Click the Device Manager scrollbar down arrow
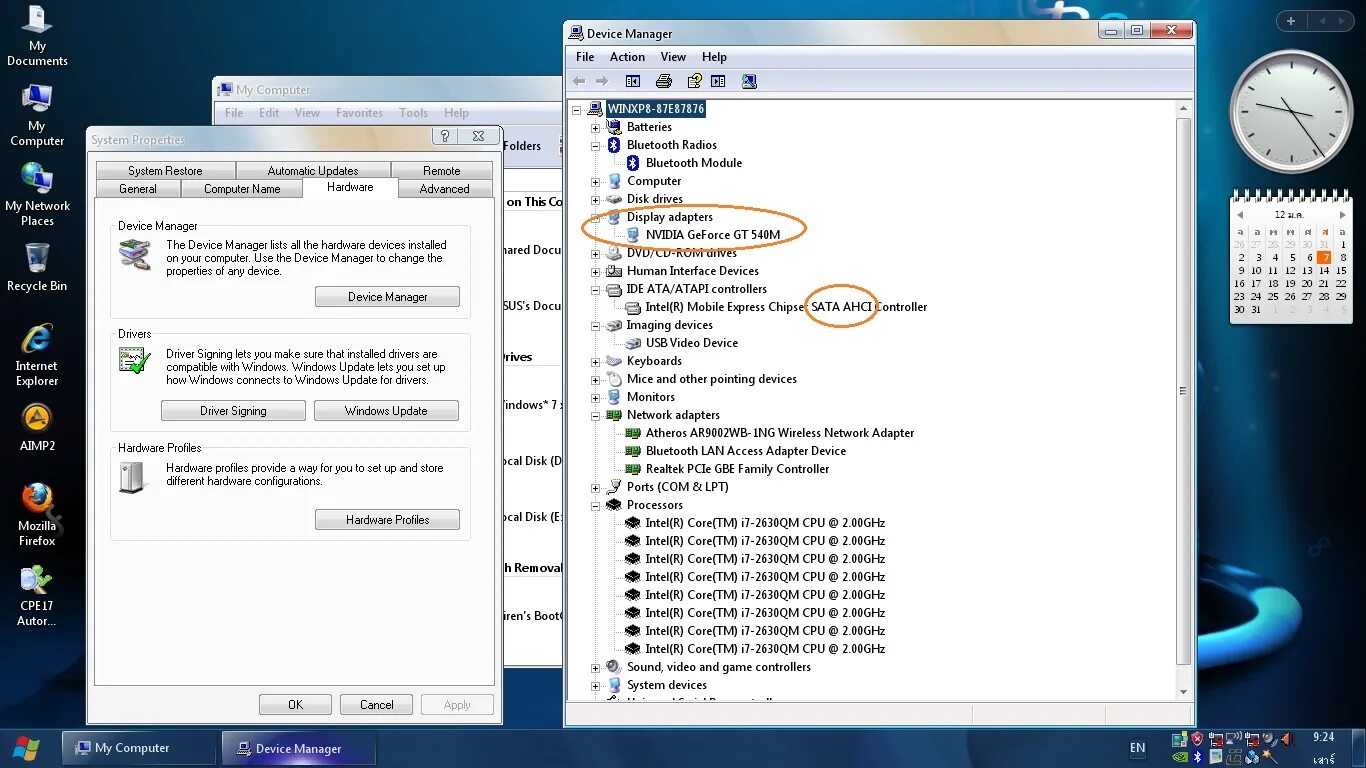Viewport: 1366px width, 768px height. 1184,692
